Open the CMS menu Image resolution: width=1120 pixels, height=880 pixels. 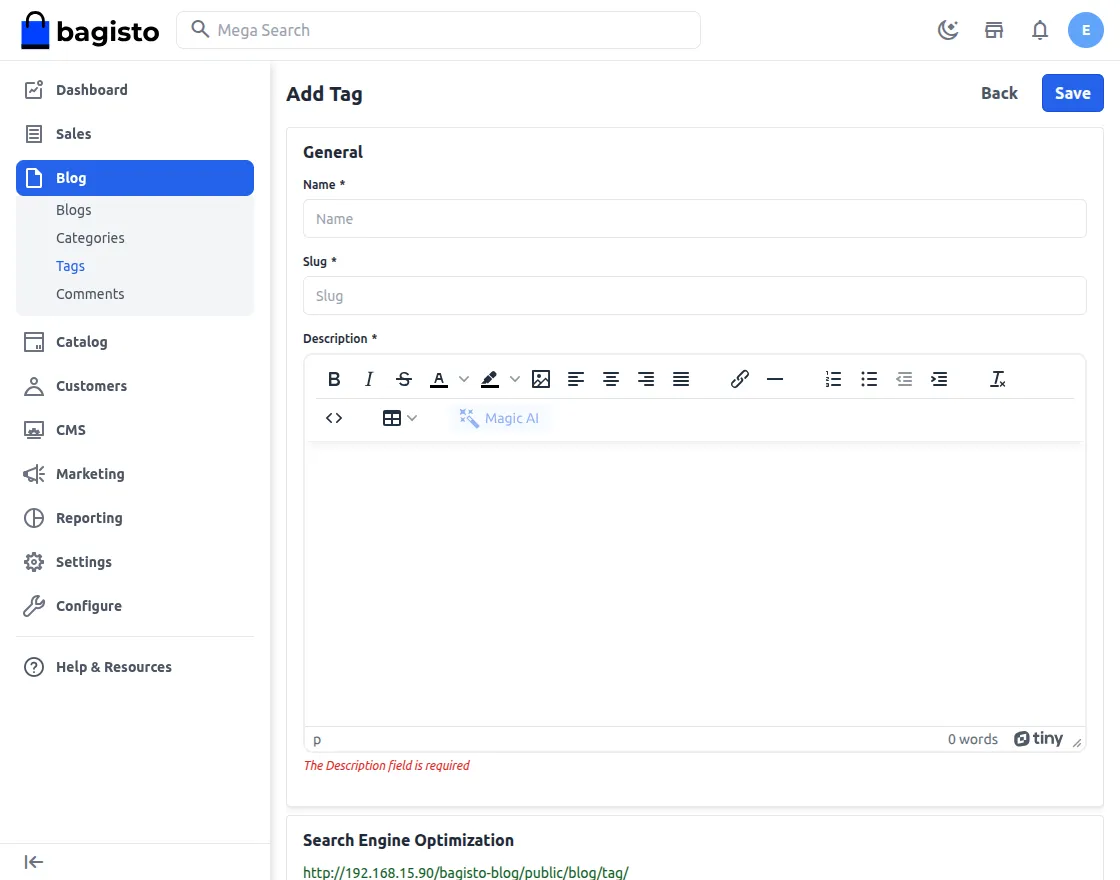point(135,430)
